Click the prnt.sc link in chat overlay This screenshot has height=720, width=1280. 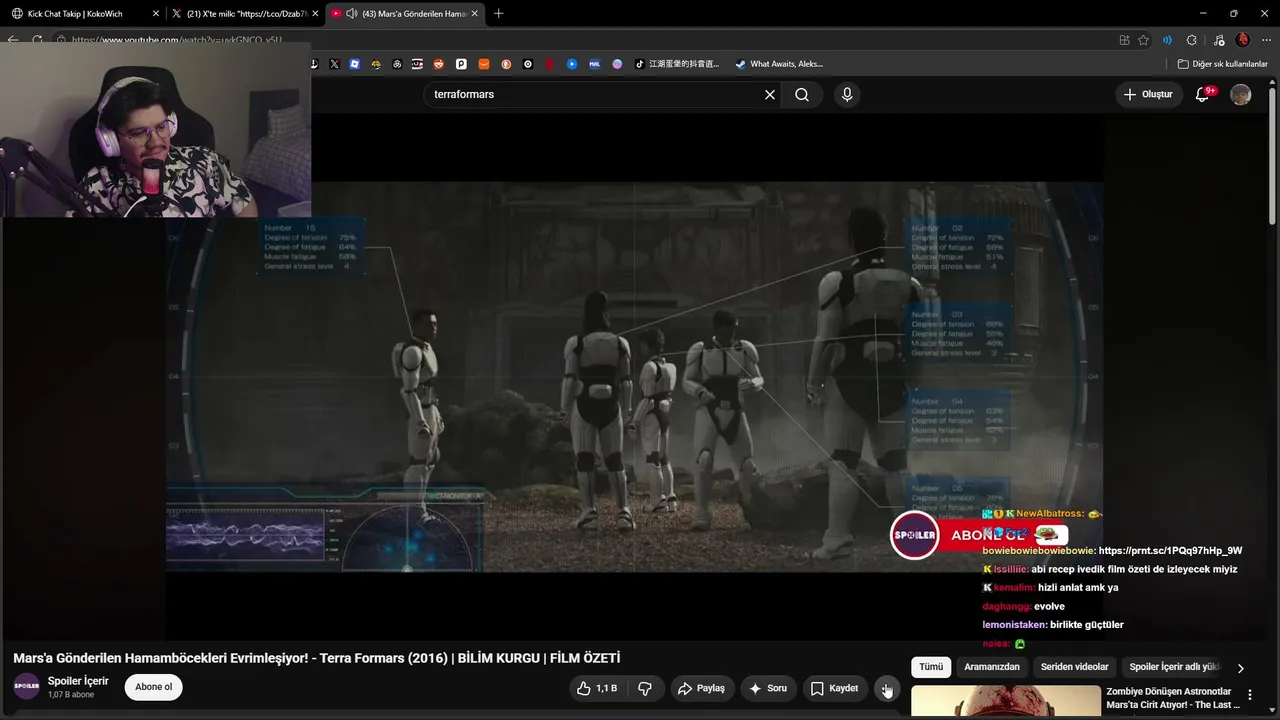coord(1170,551)
